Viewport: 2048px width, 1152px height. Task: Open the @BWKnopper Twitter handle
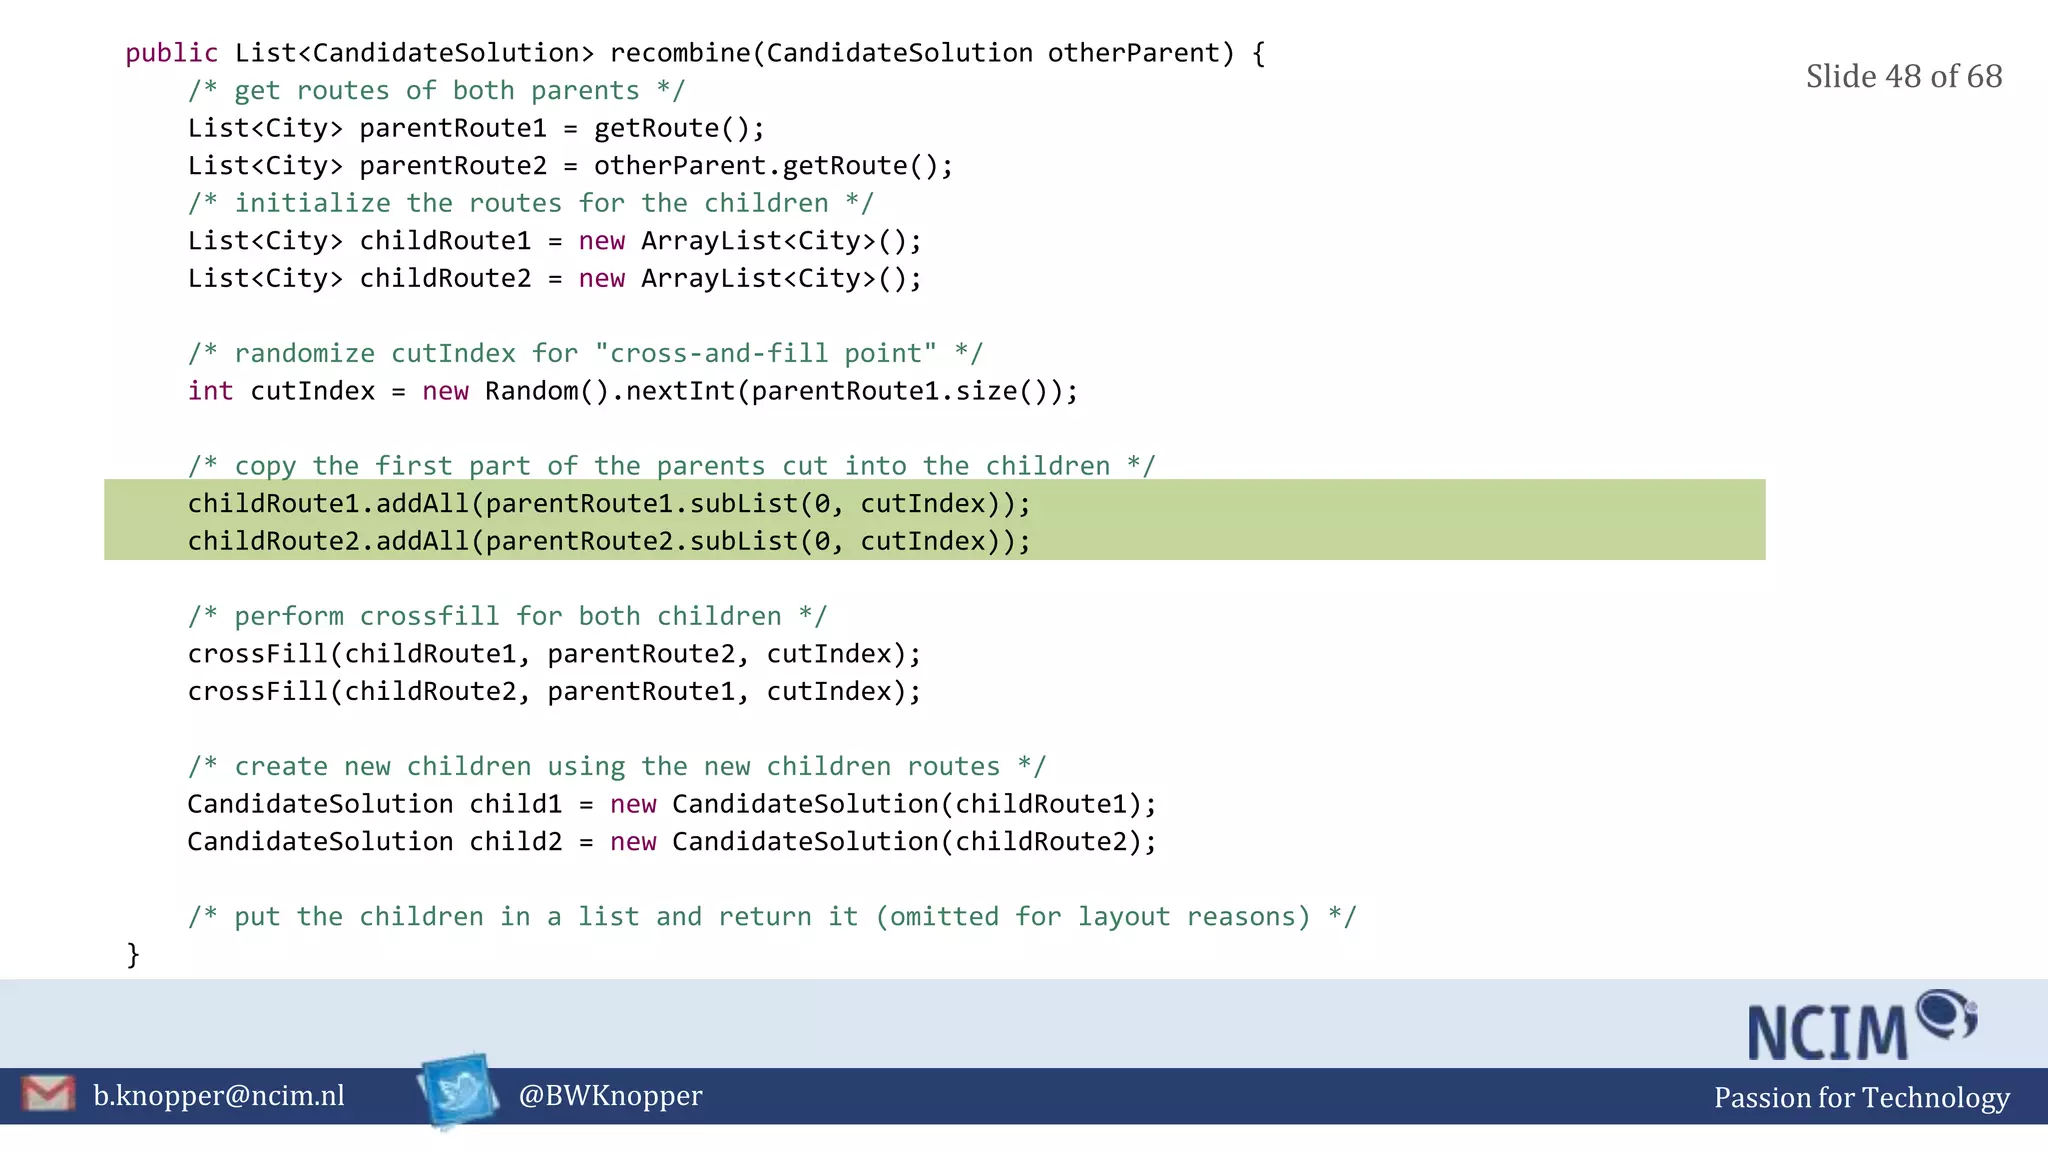pos(610,1096)
